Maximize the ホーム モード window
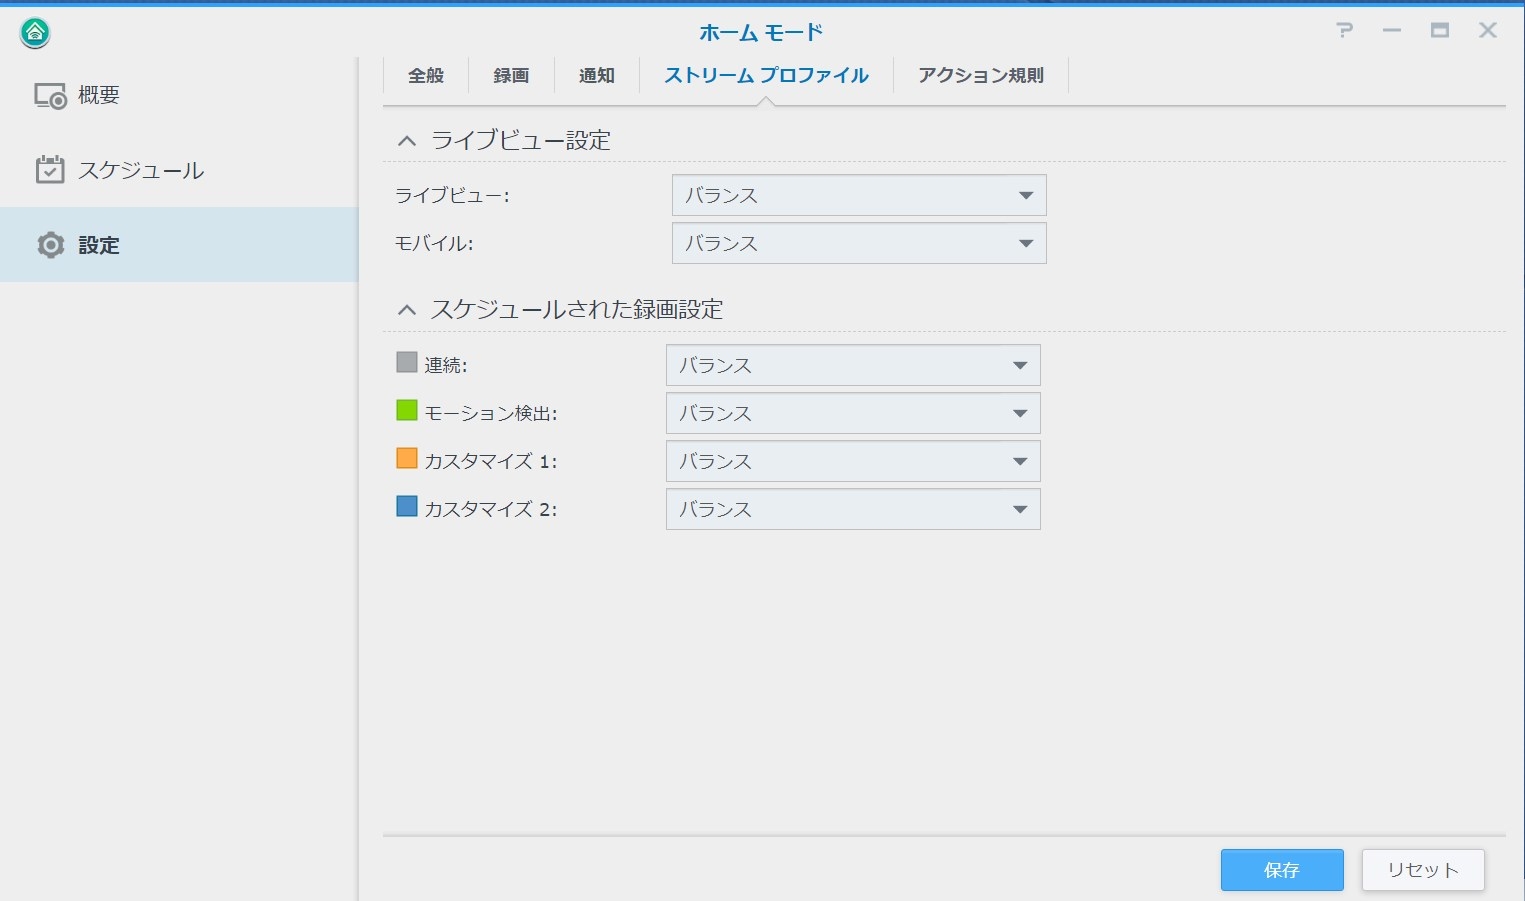The image size is (1525, 901). pyautogui.click(x=1439, y=31)
